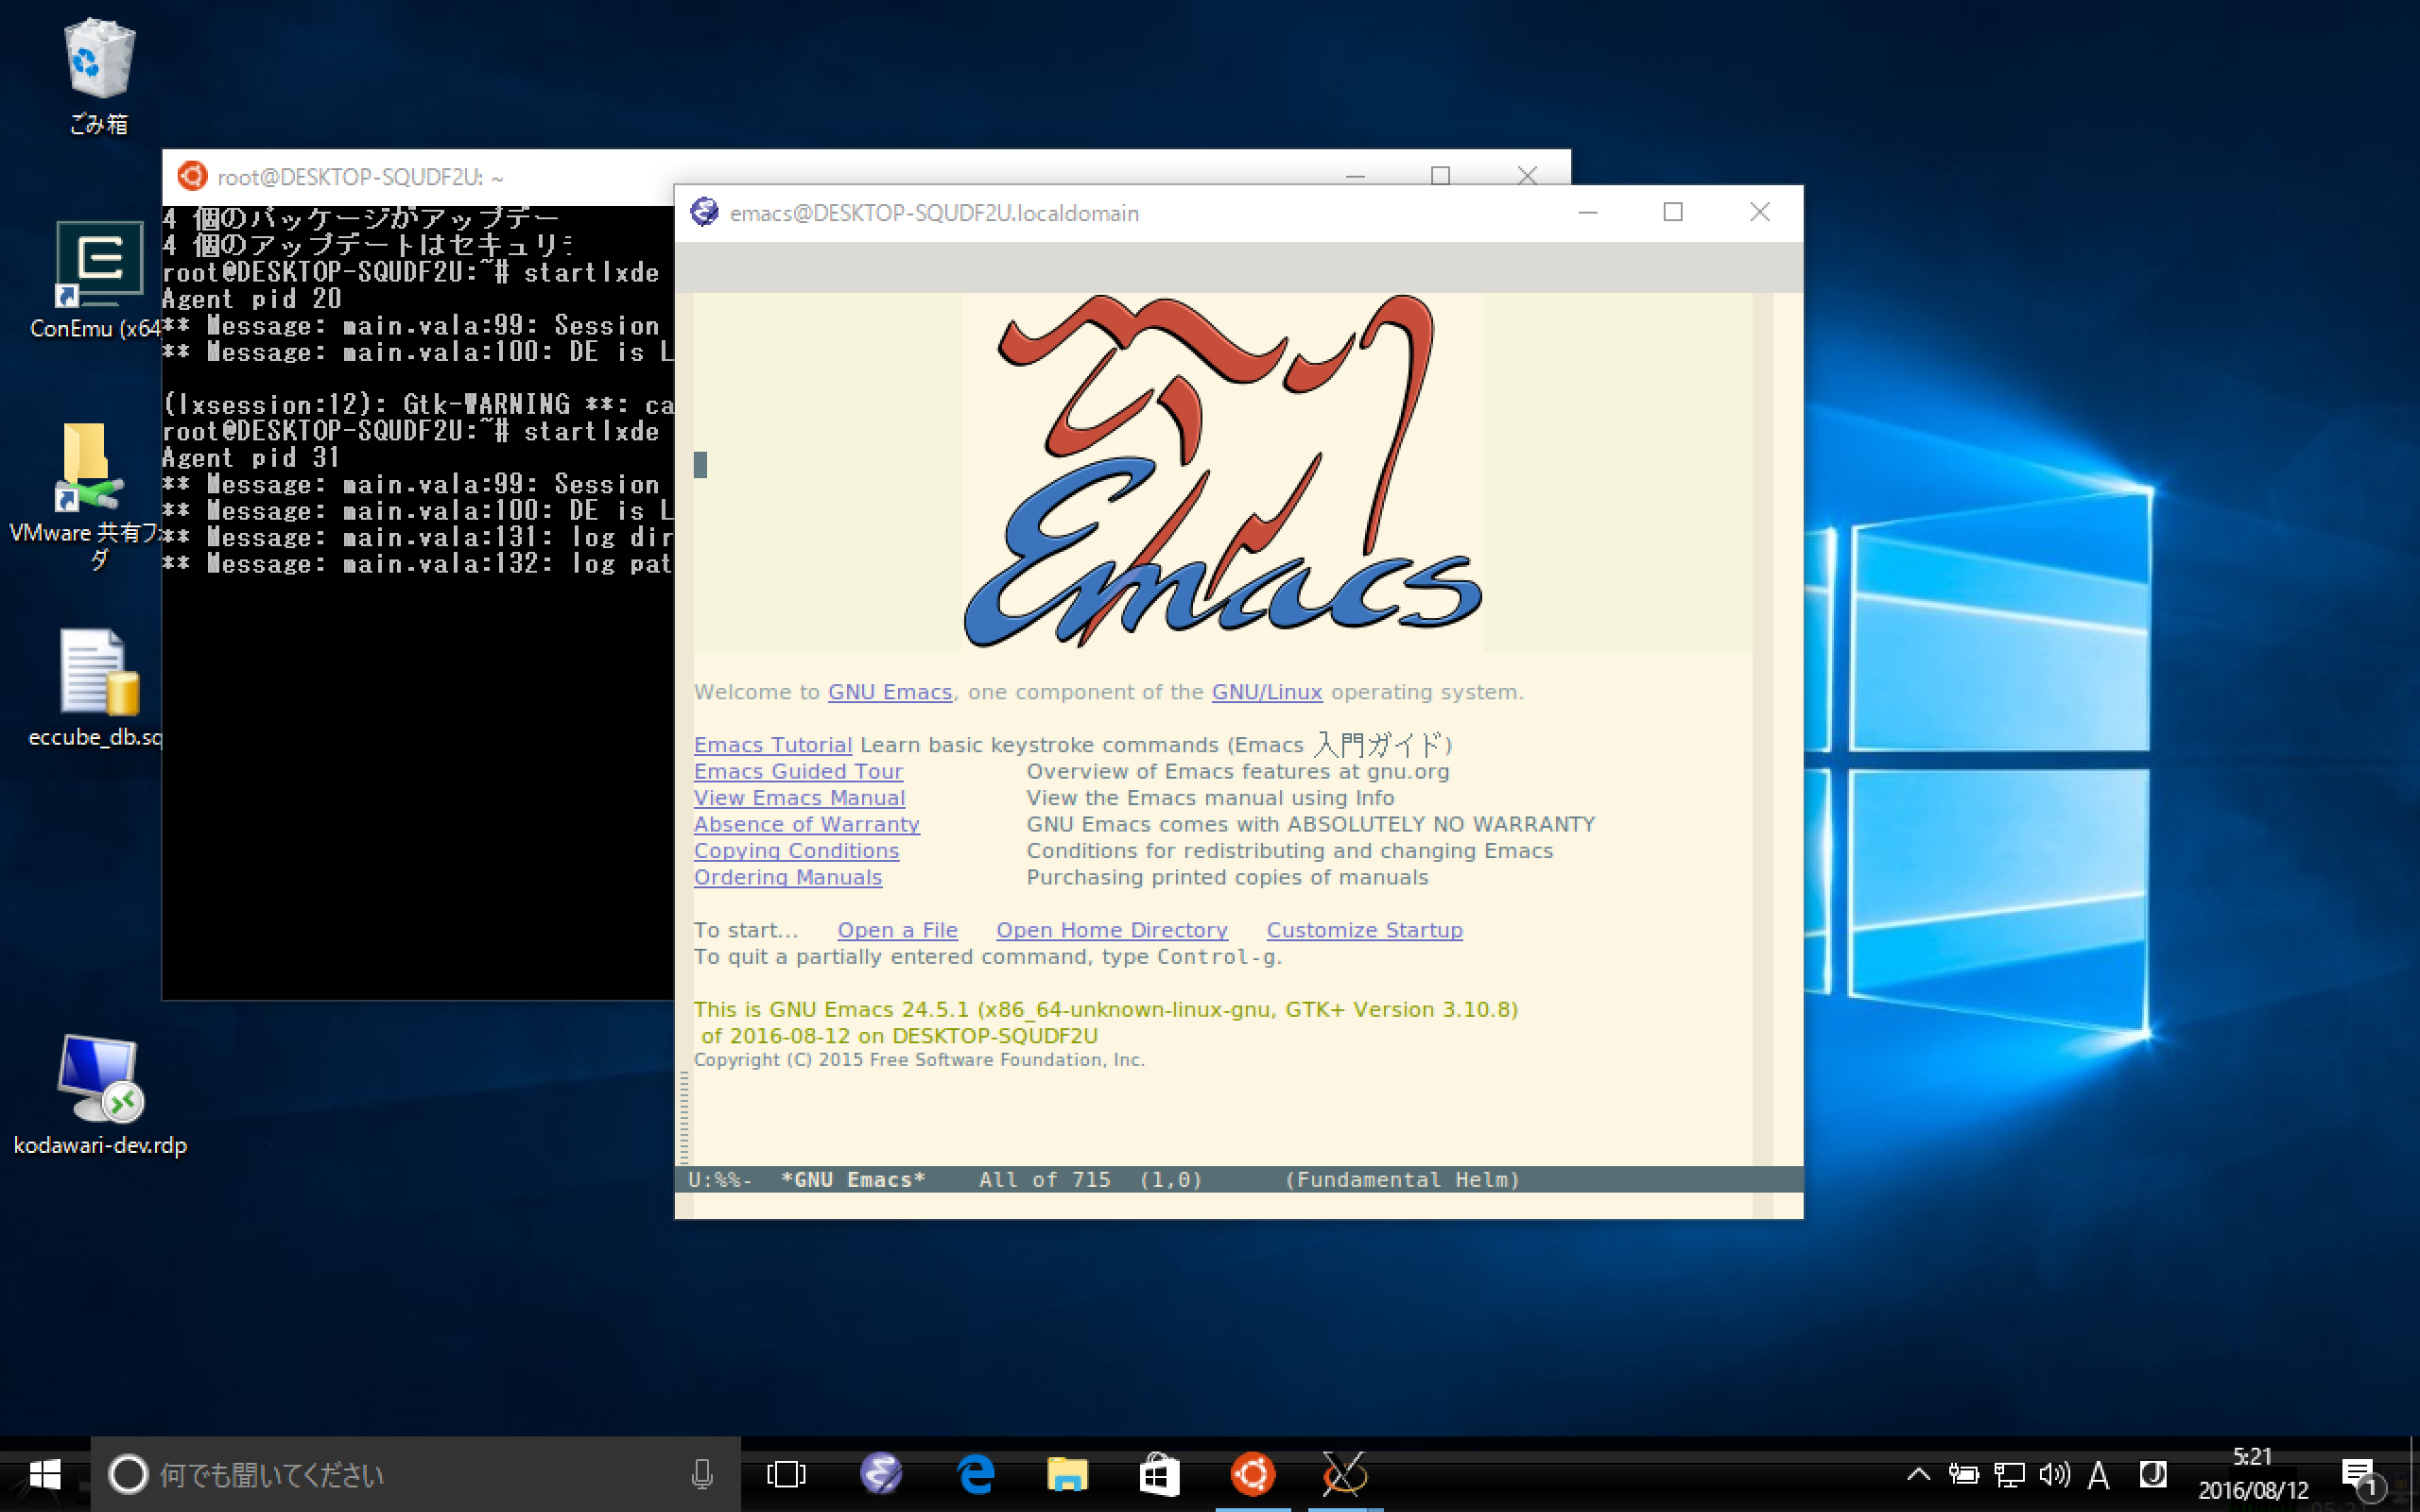
Task: Click the Emacs splash logo image
Action: click(1222, 471)
